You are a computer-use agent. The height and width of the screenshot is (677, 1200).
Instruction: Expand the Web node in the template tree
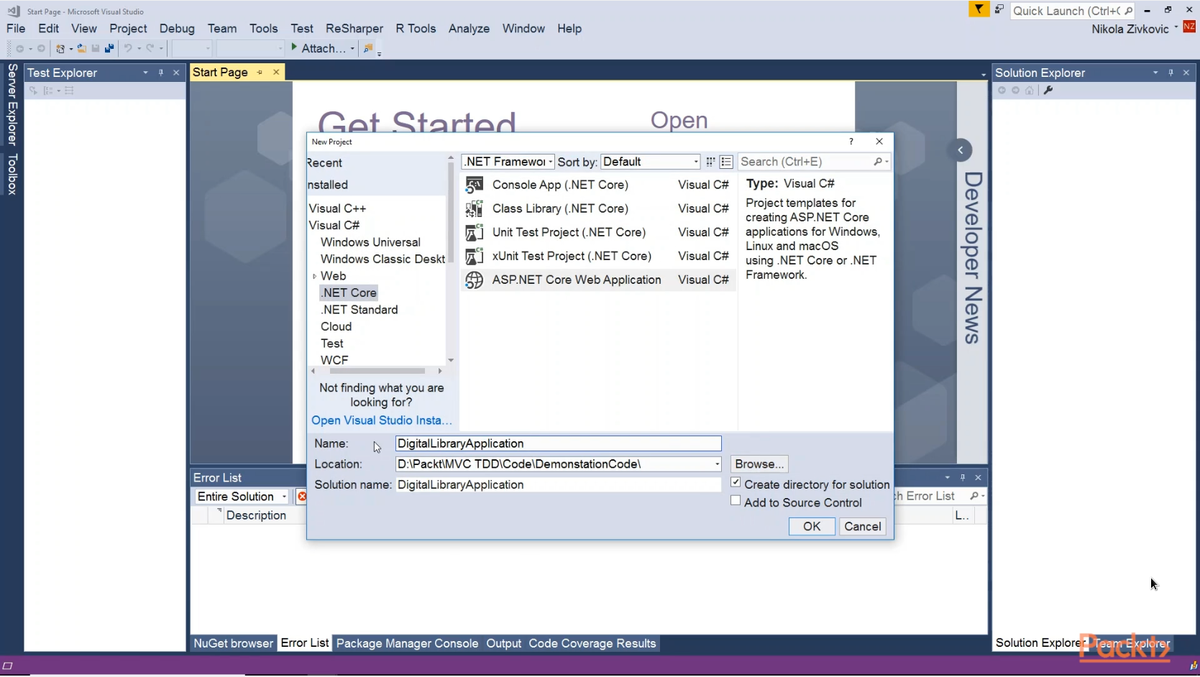[314, 277]
